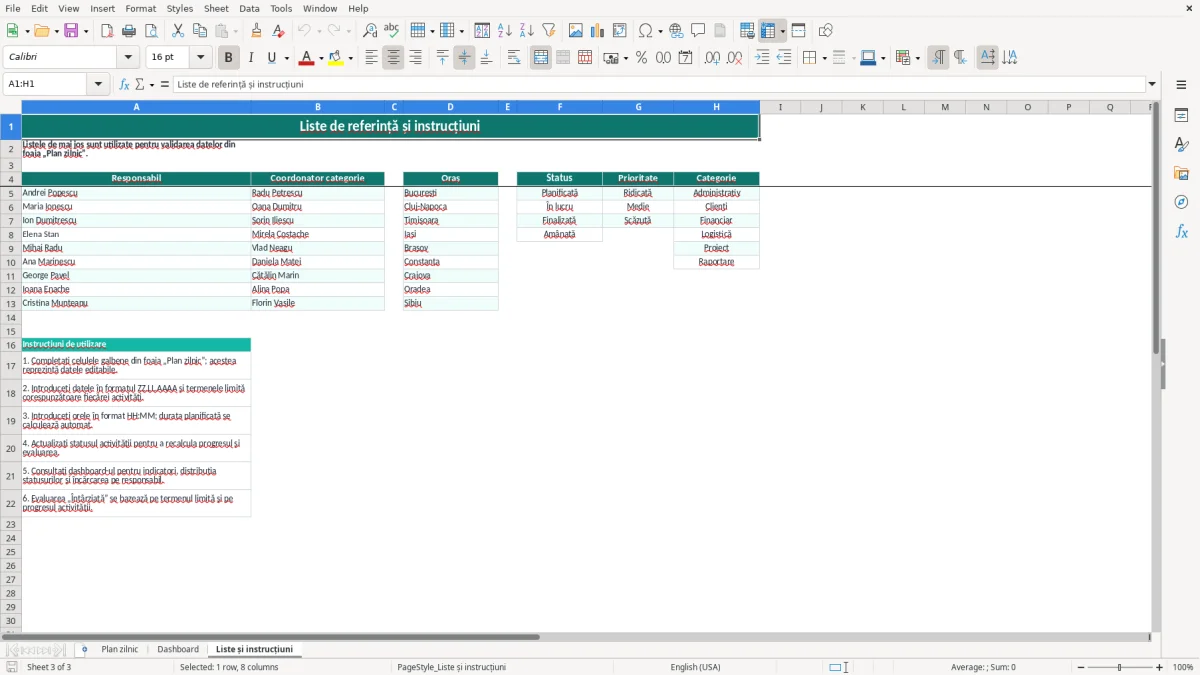Viewport: 1200px width, 675px height.
Task: Open Save options dropdown arrow
Action: [85, 31]
